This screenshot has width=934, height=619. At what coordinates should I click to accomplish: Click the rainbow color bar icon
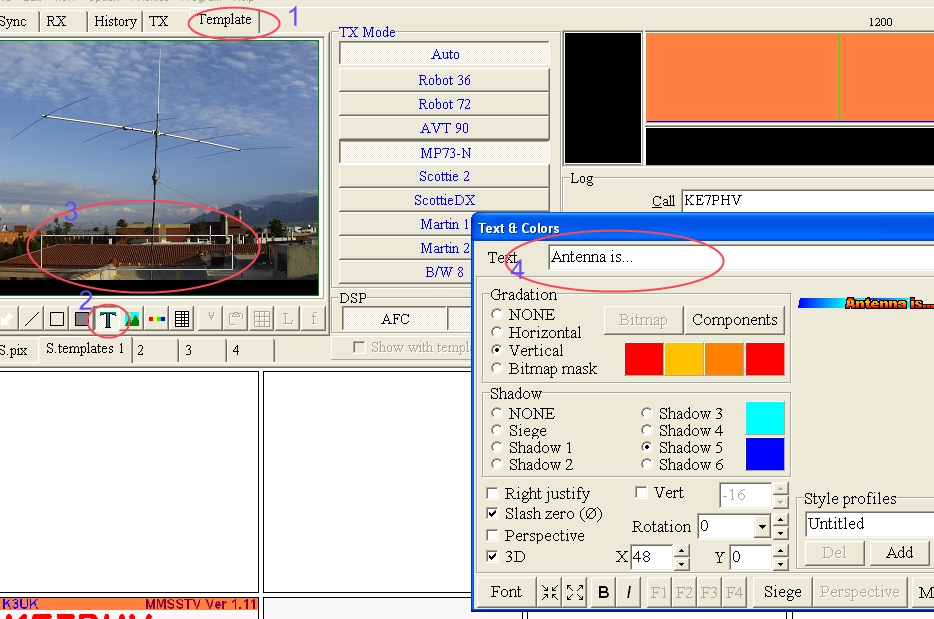click(157, 319)
